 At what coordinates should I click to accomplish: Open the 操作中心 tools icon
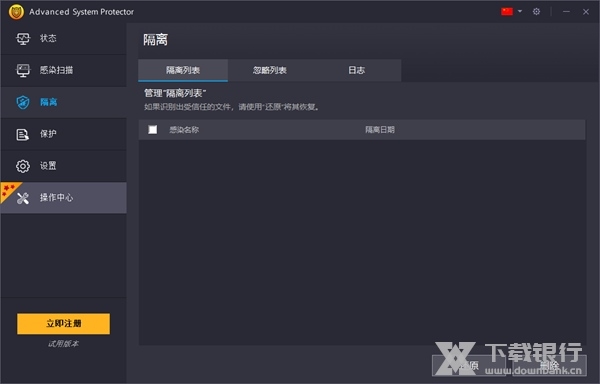pyautogui.click(x=23, y=198)
